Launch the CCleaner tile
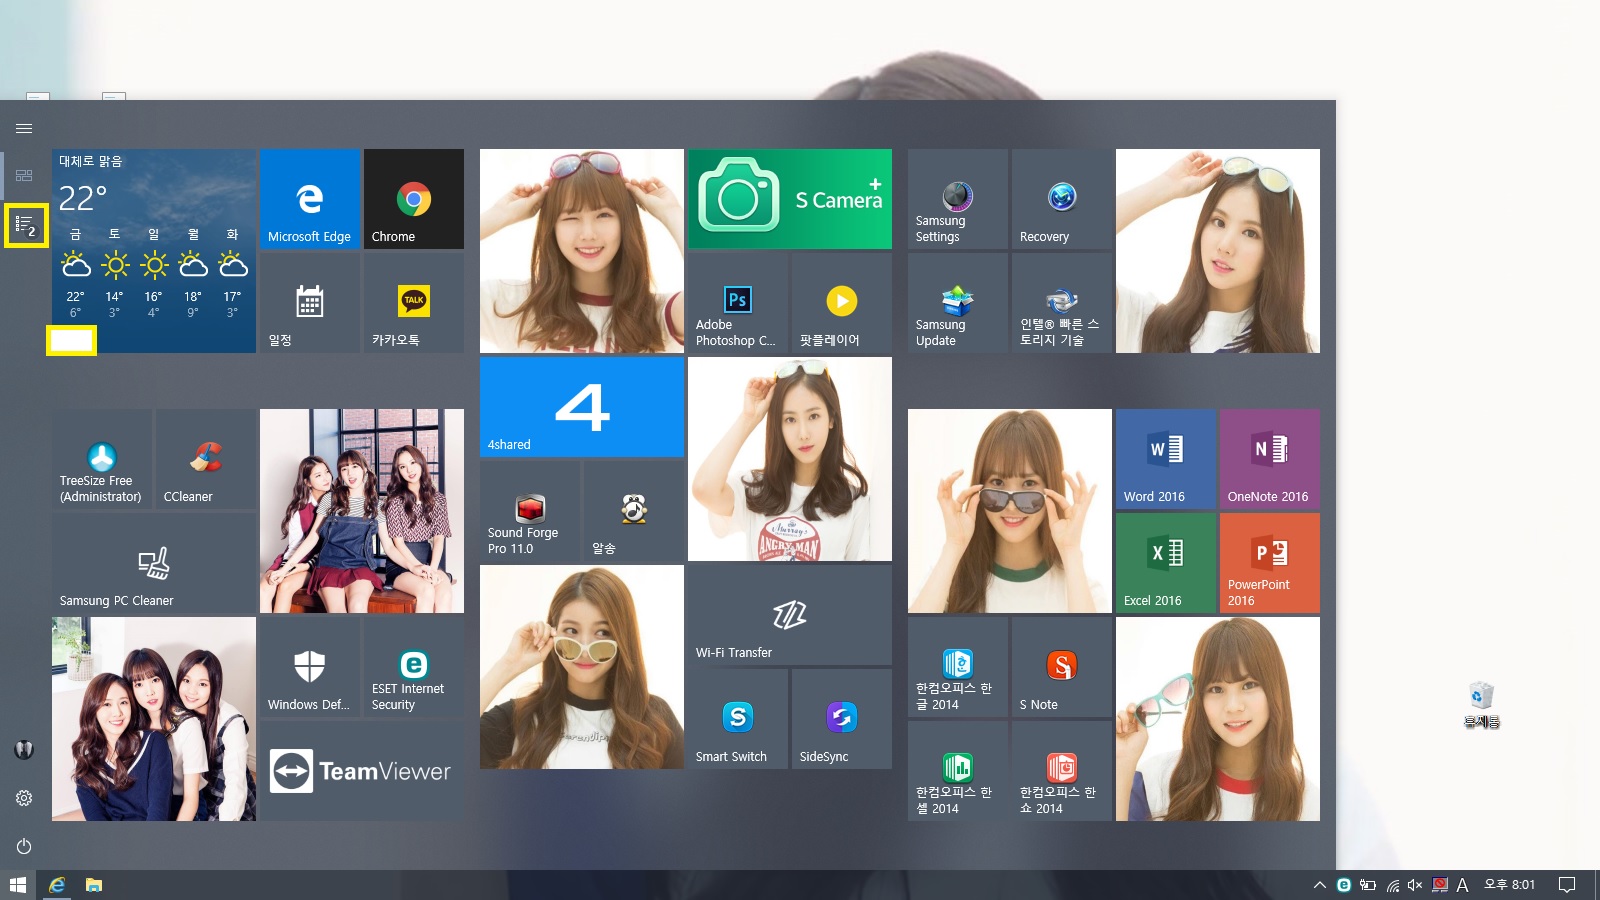 pos(205,459)
